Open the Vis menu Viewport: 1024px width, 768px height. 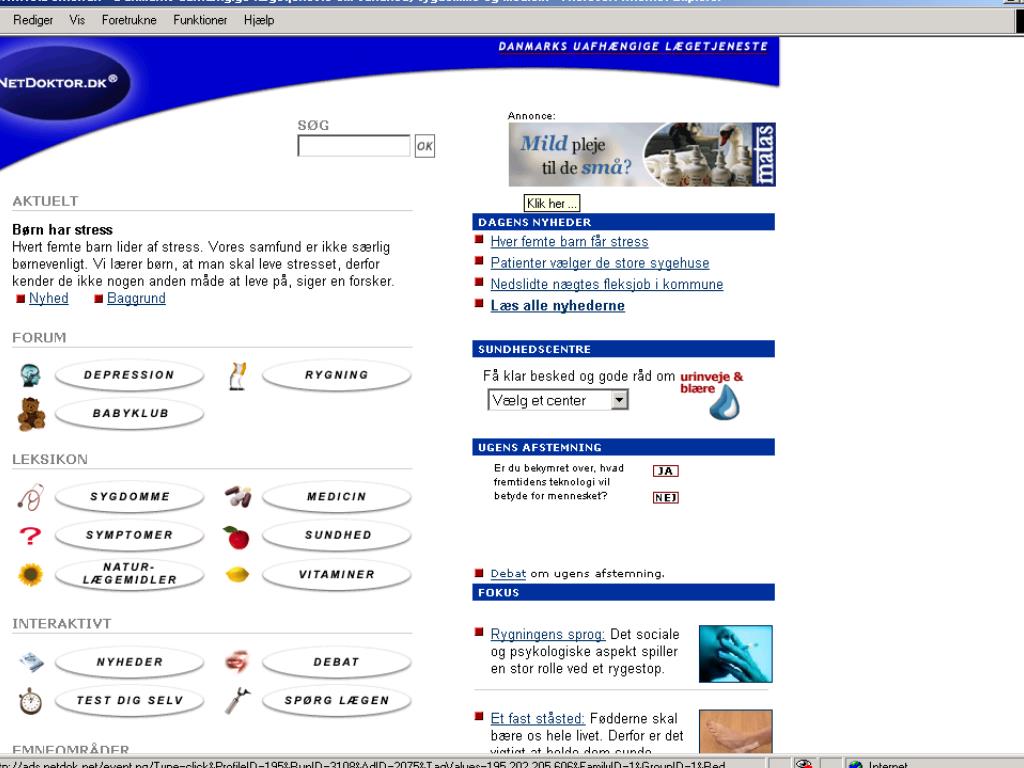(77, 20)
